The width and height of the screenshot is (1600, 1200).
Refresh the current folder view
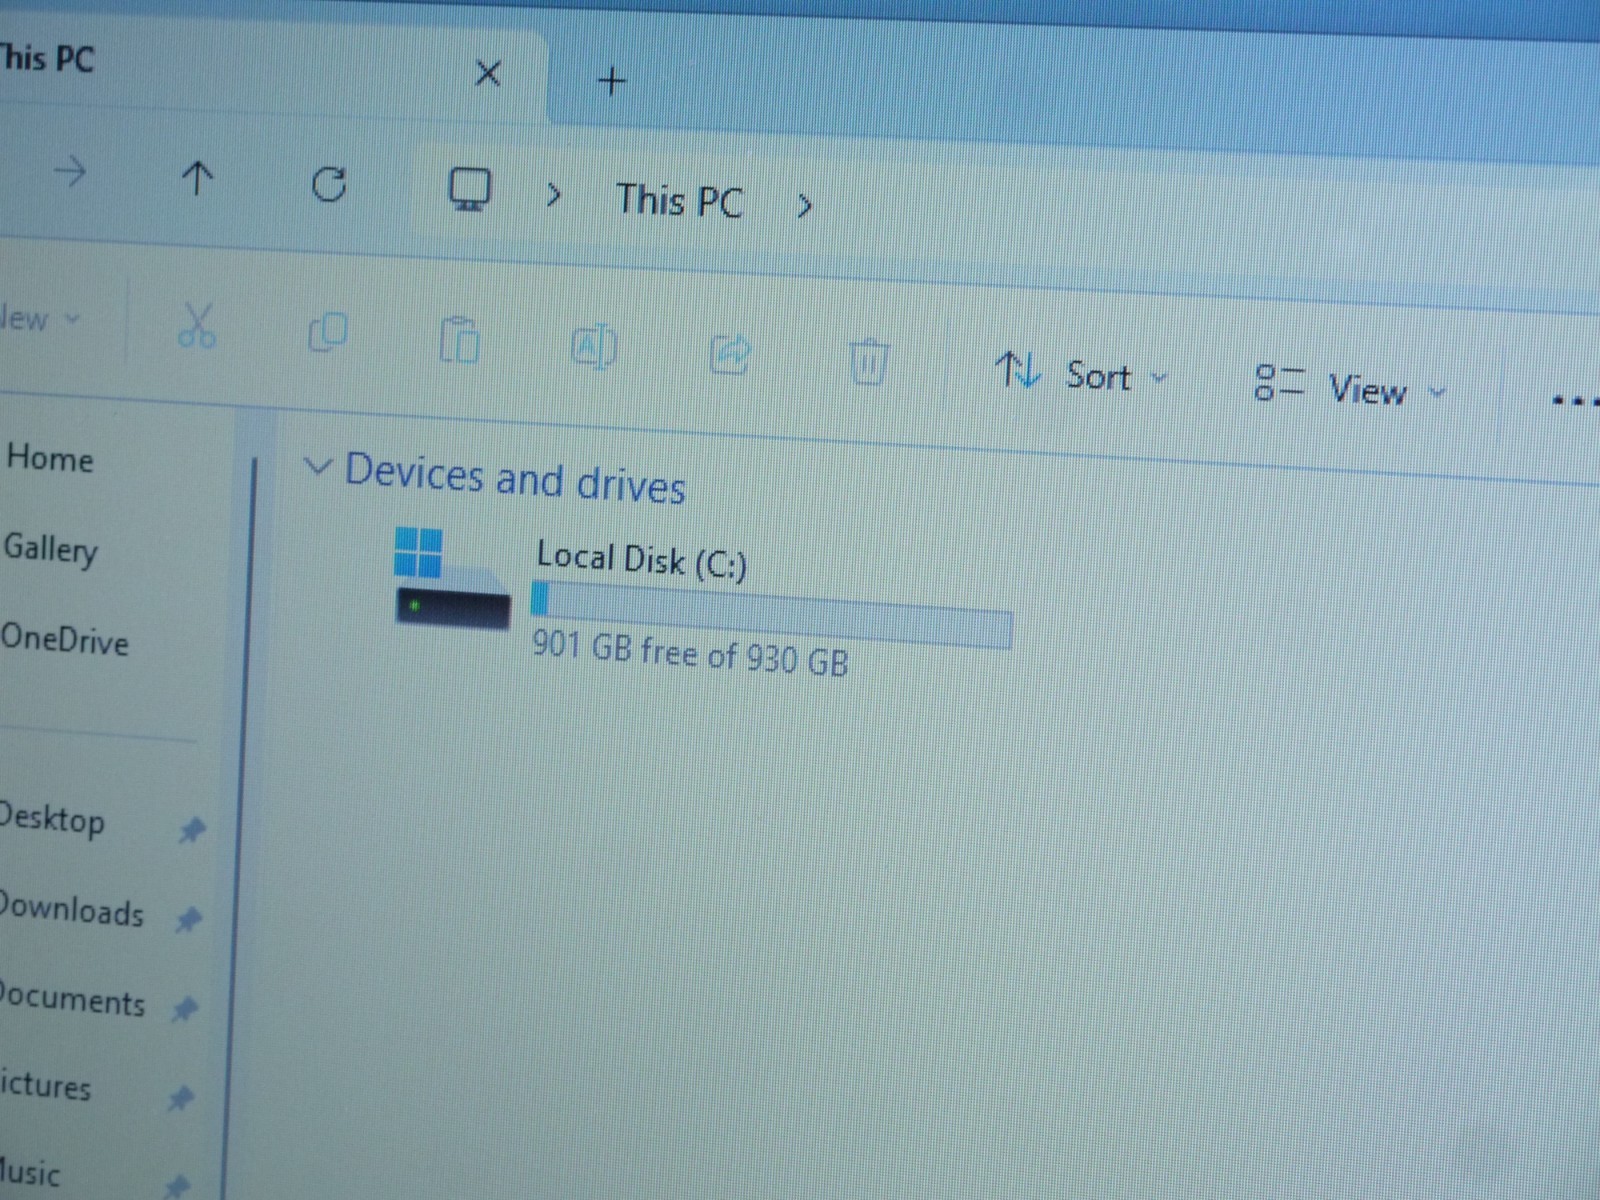[329, 185]
